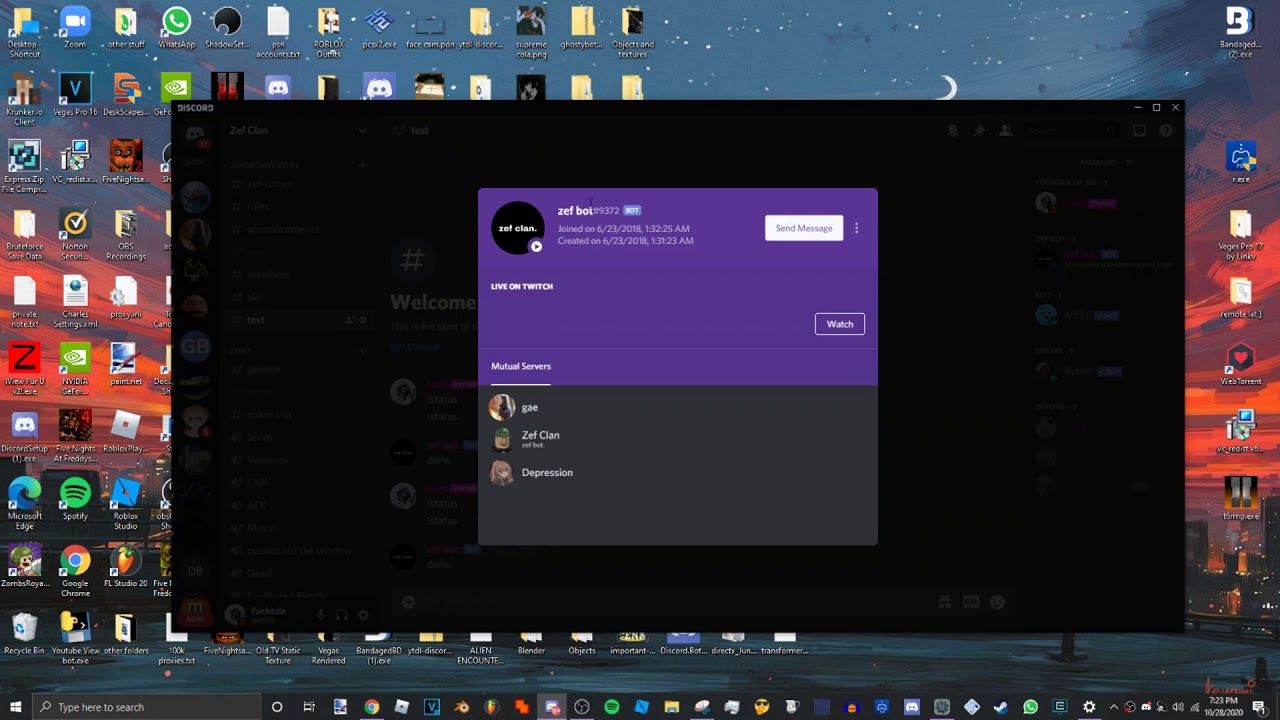Open the Zef Clan mutual server
This screenshot has width=1280, height=720.
pos(677,438)
